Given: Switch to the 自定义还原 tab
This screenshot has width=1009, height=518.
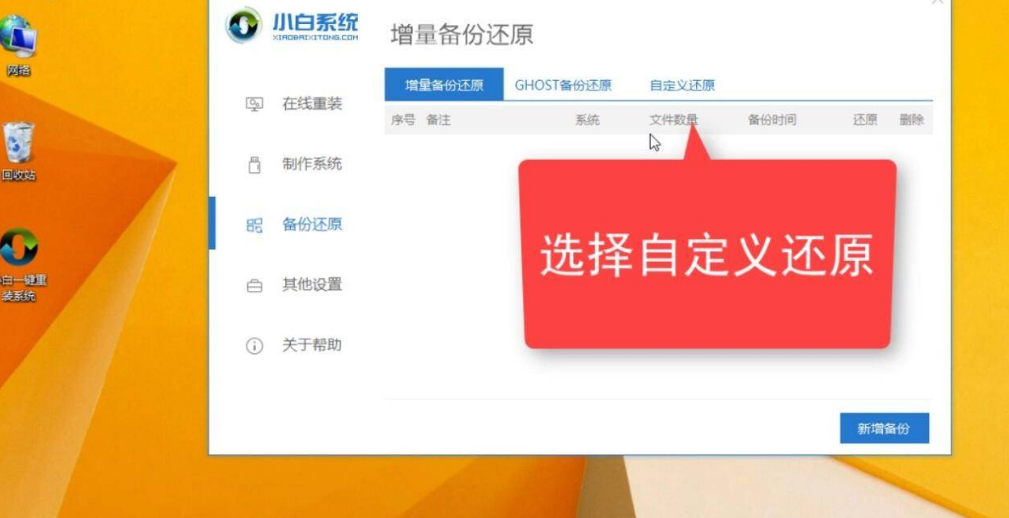Looking at the screenshot, I should pos(682,86).
